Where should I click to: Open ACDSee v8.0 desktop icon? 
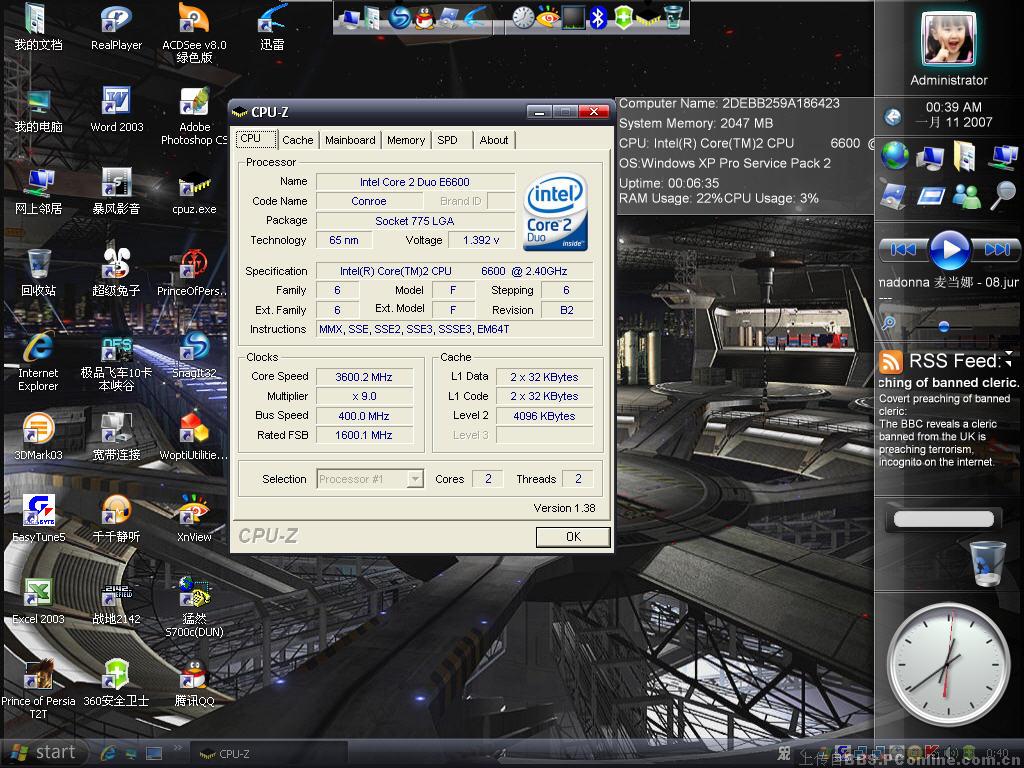[194, 33]
